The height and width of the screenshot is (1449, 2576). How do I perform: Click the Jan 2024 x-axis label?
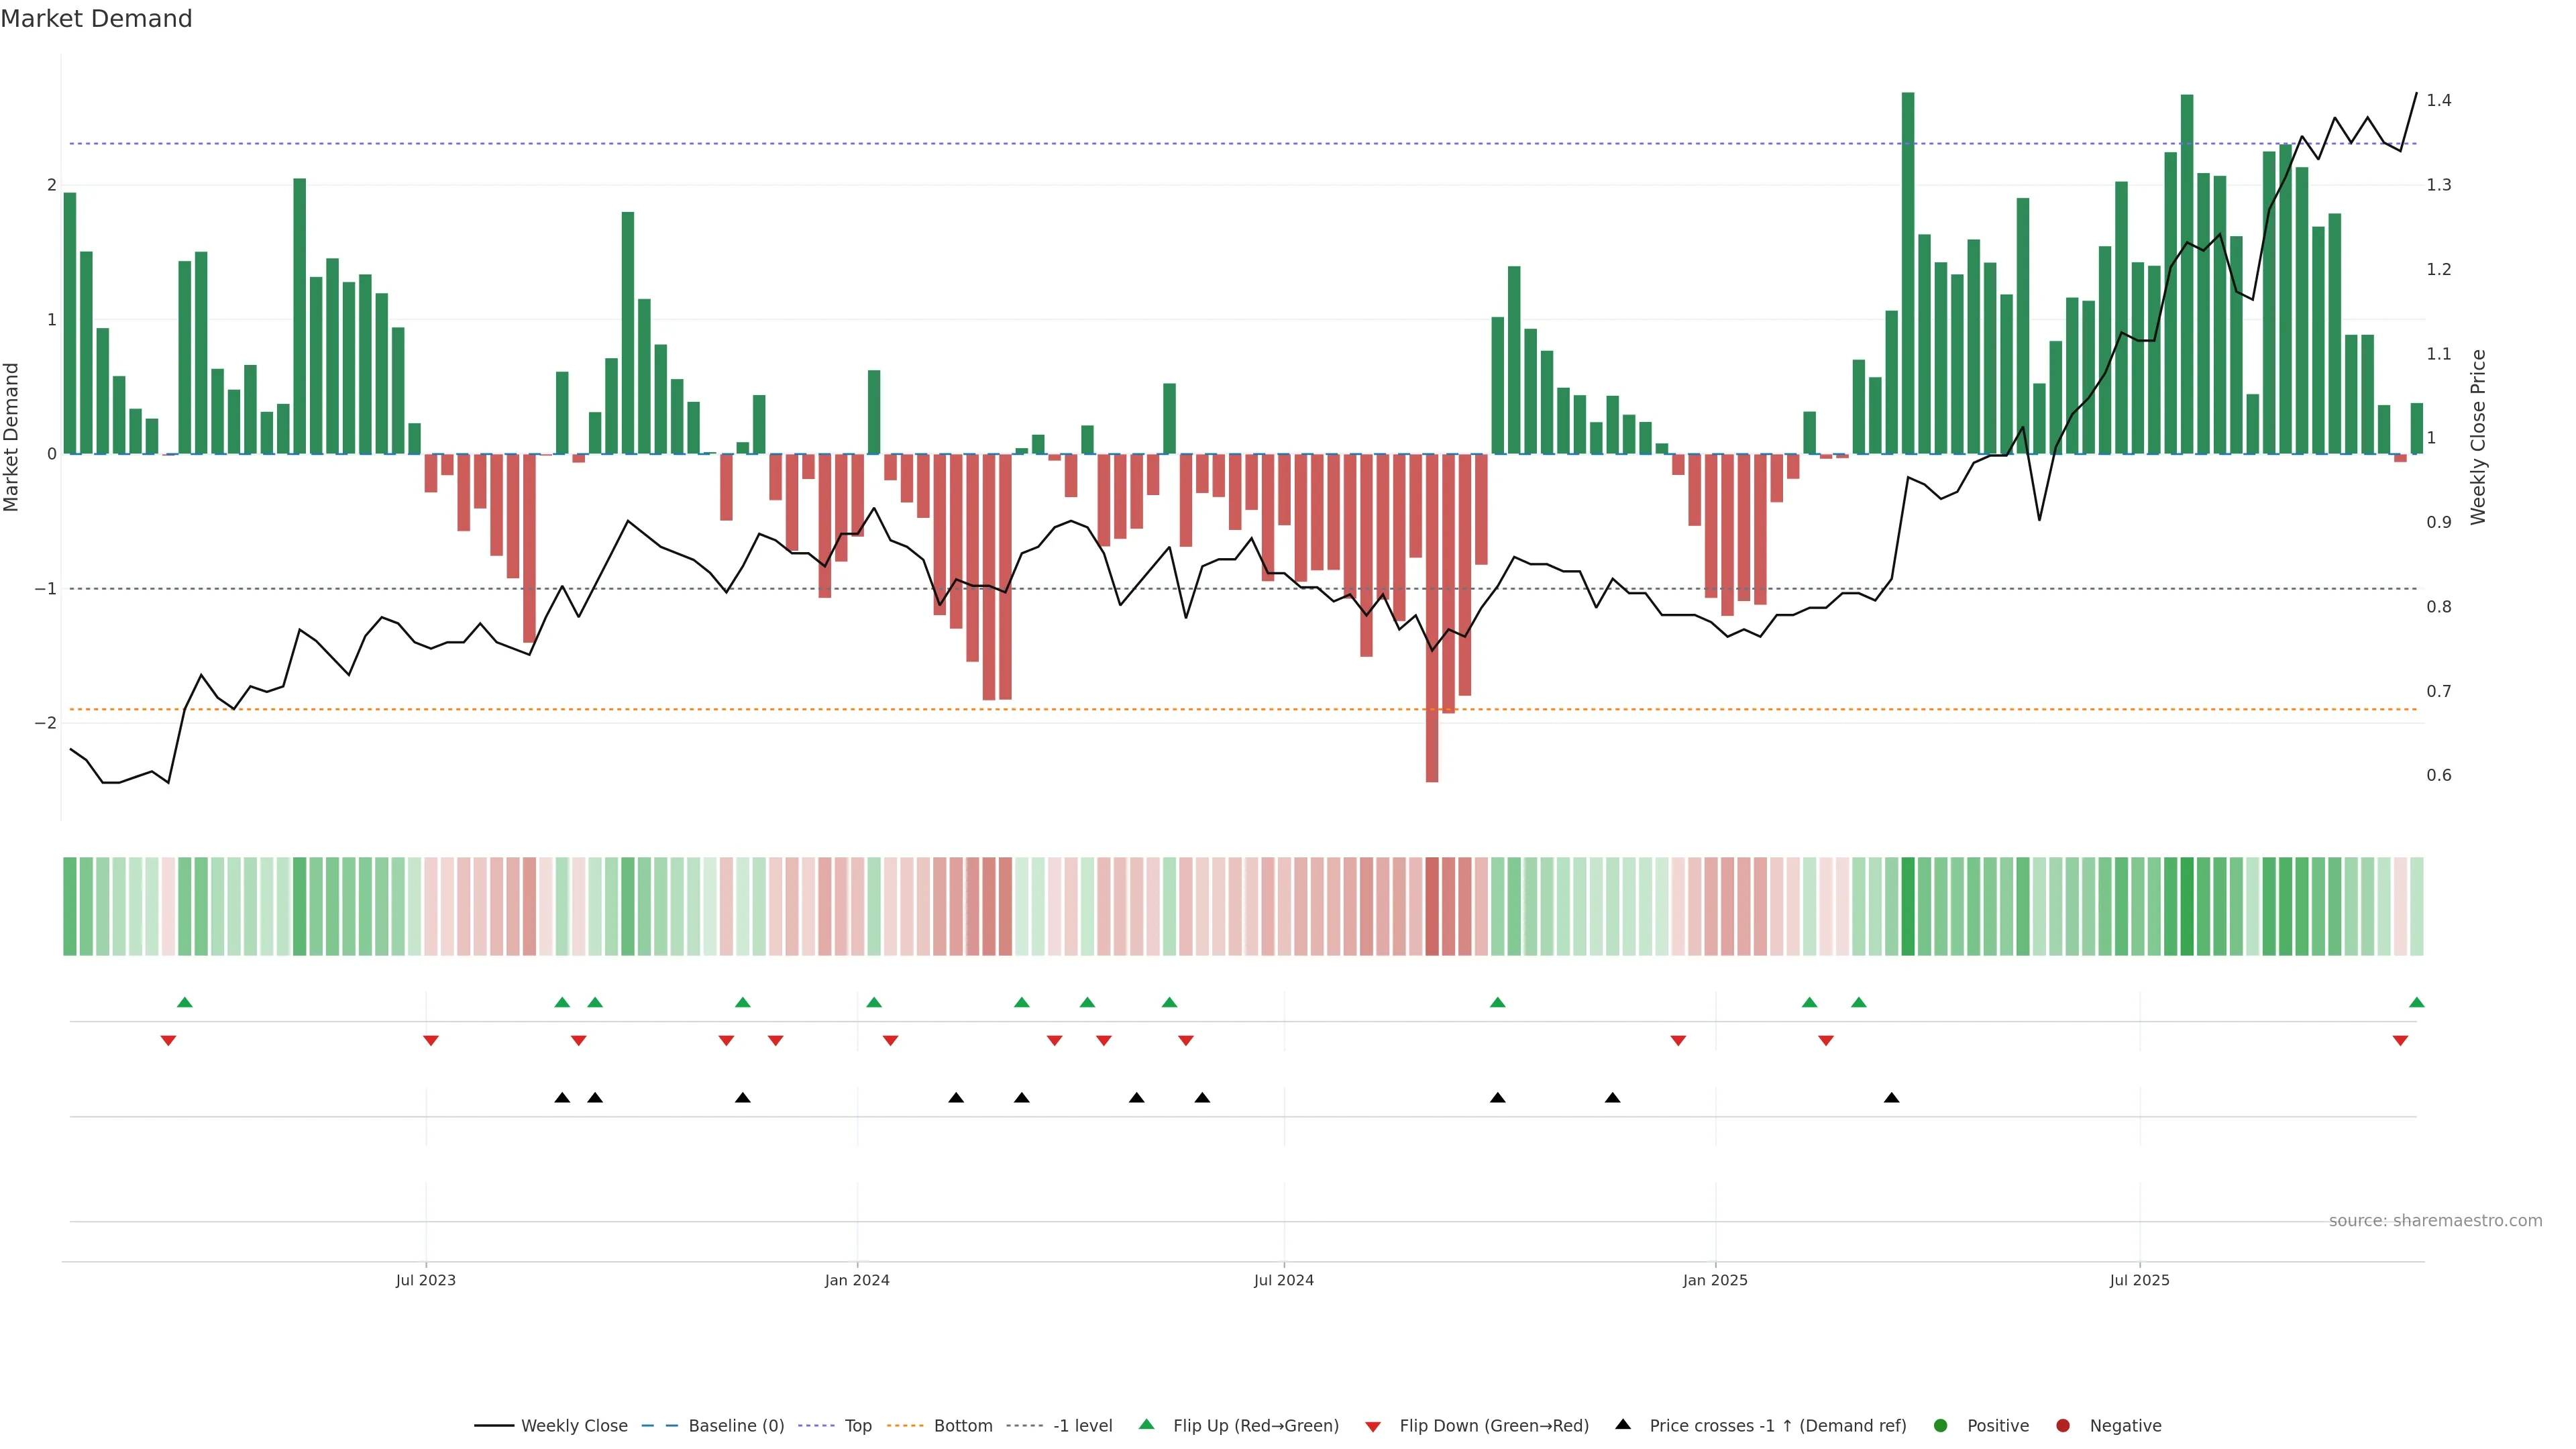pos(857,1281)
